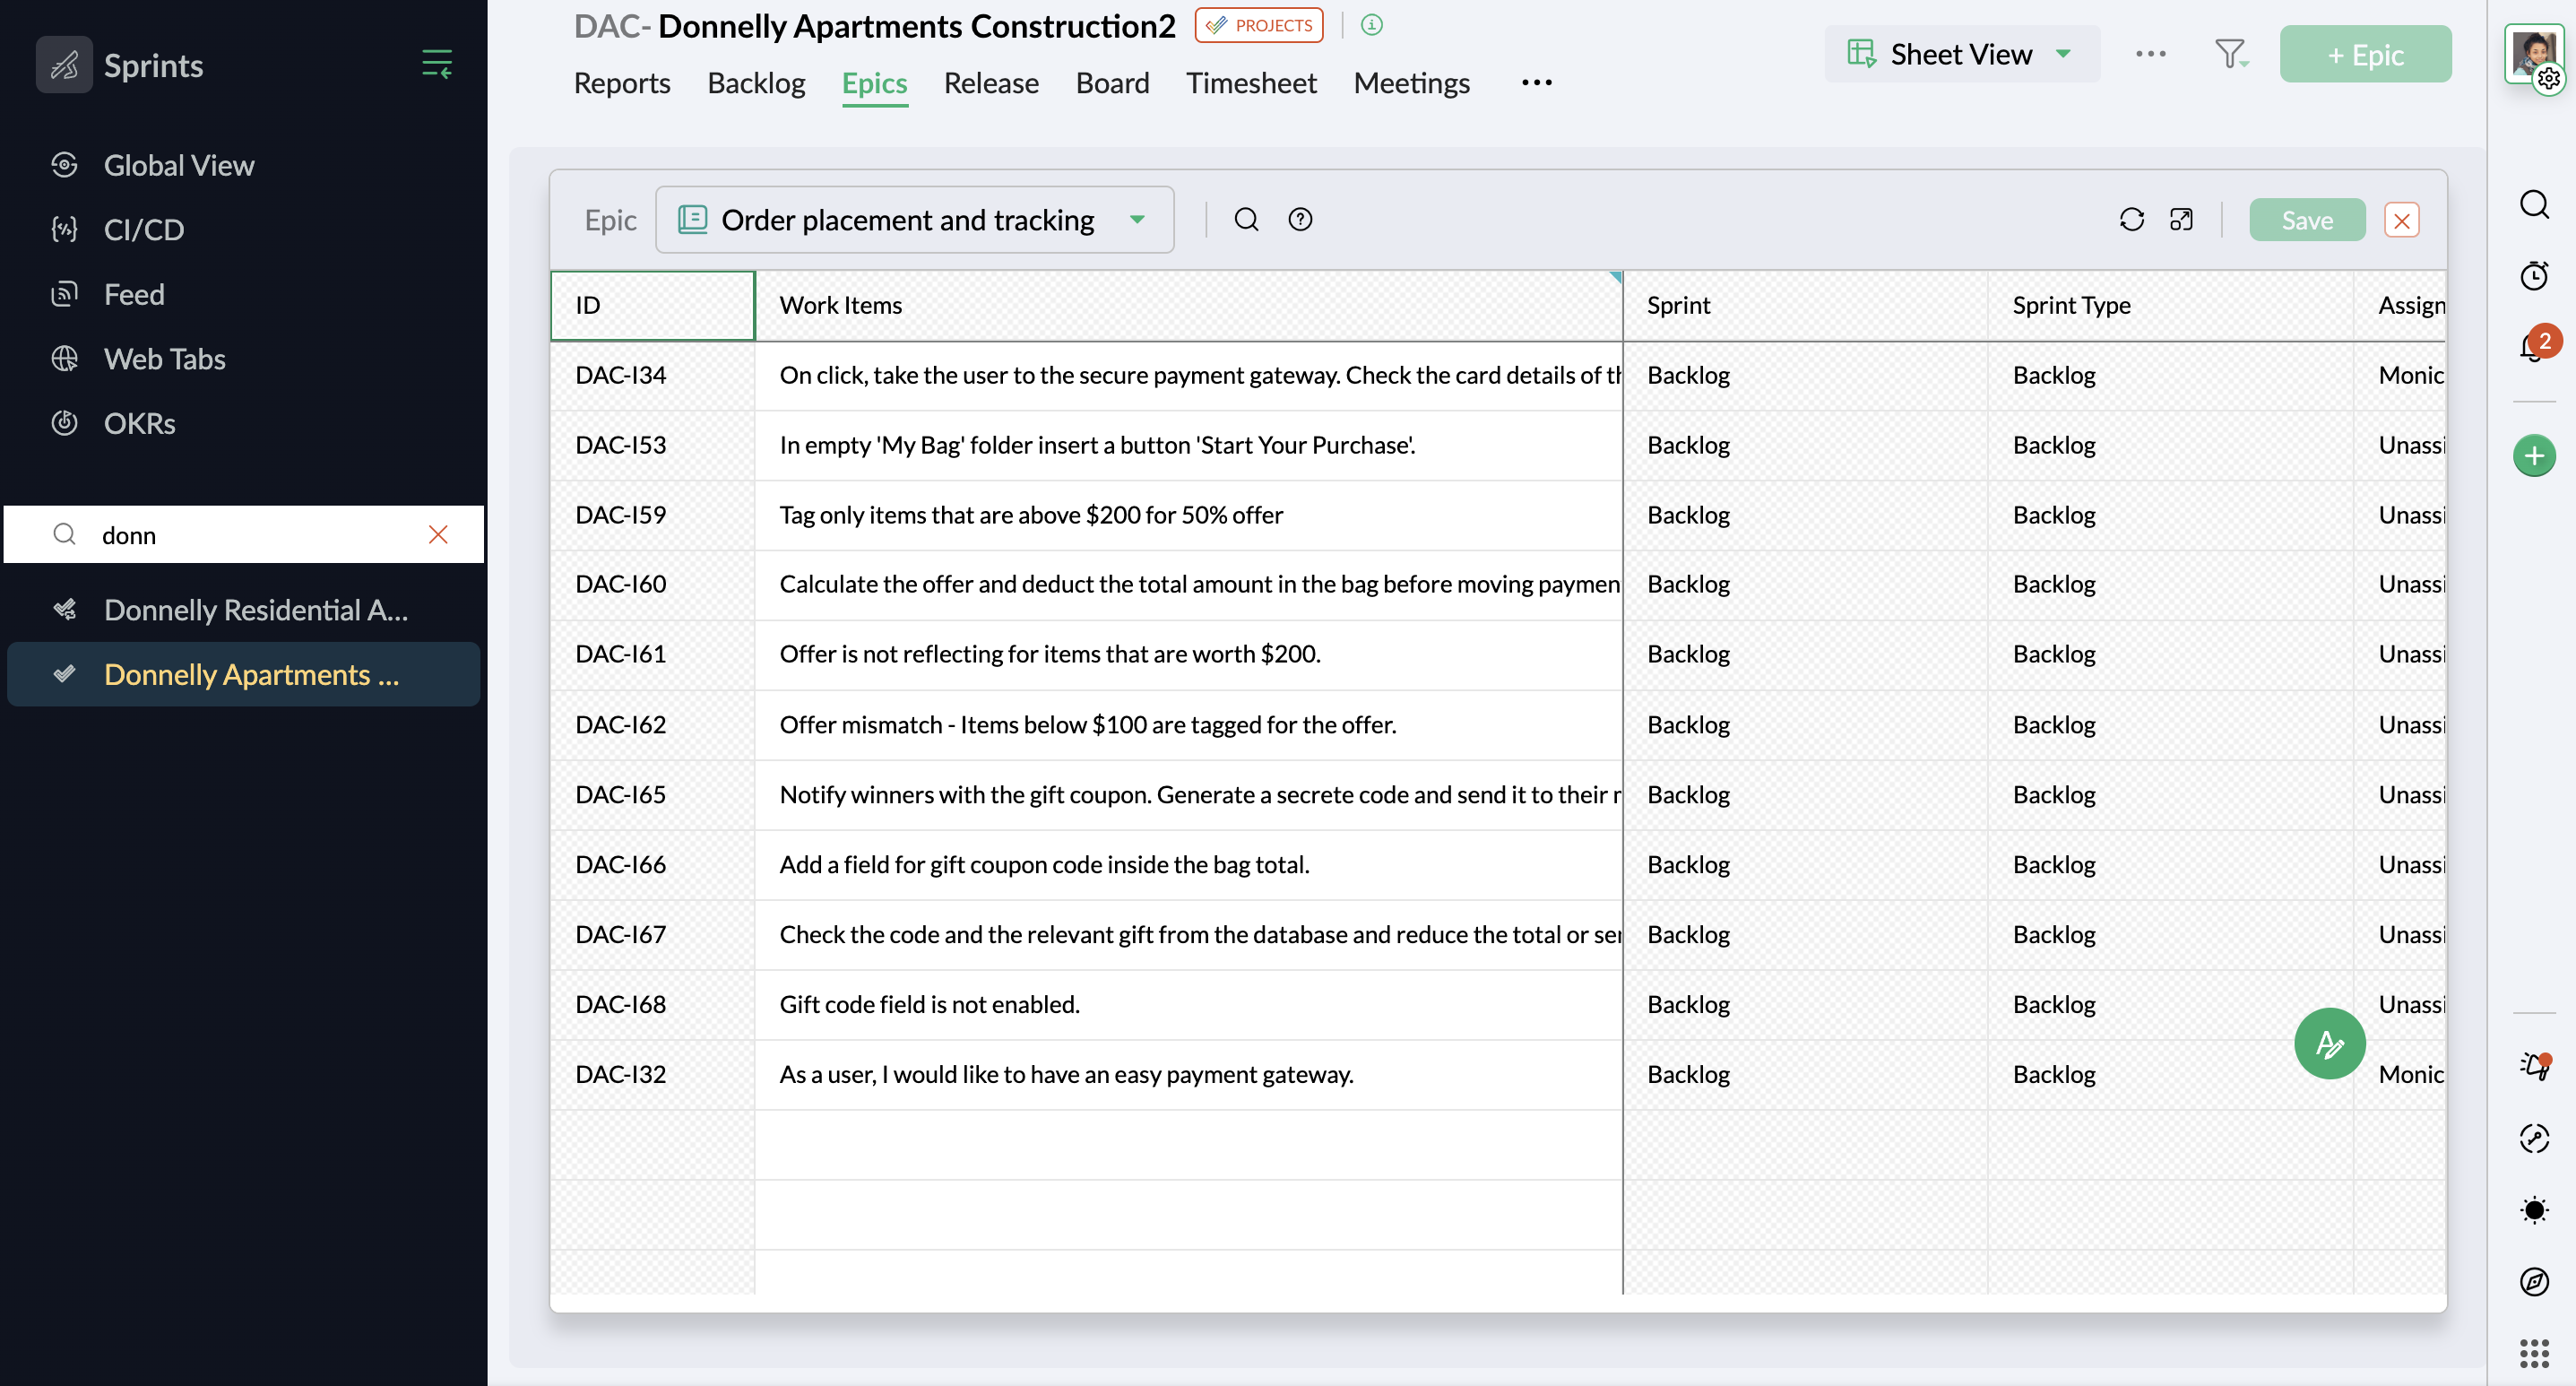Open the Sheet View dropdown

1961,54
